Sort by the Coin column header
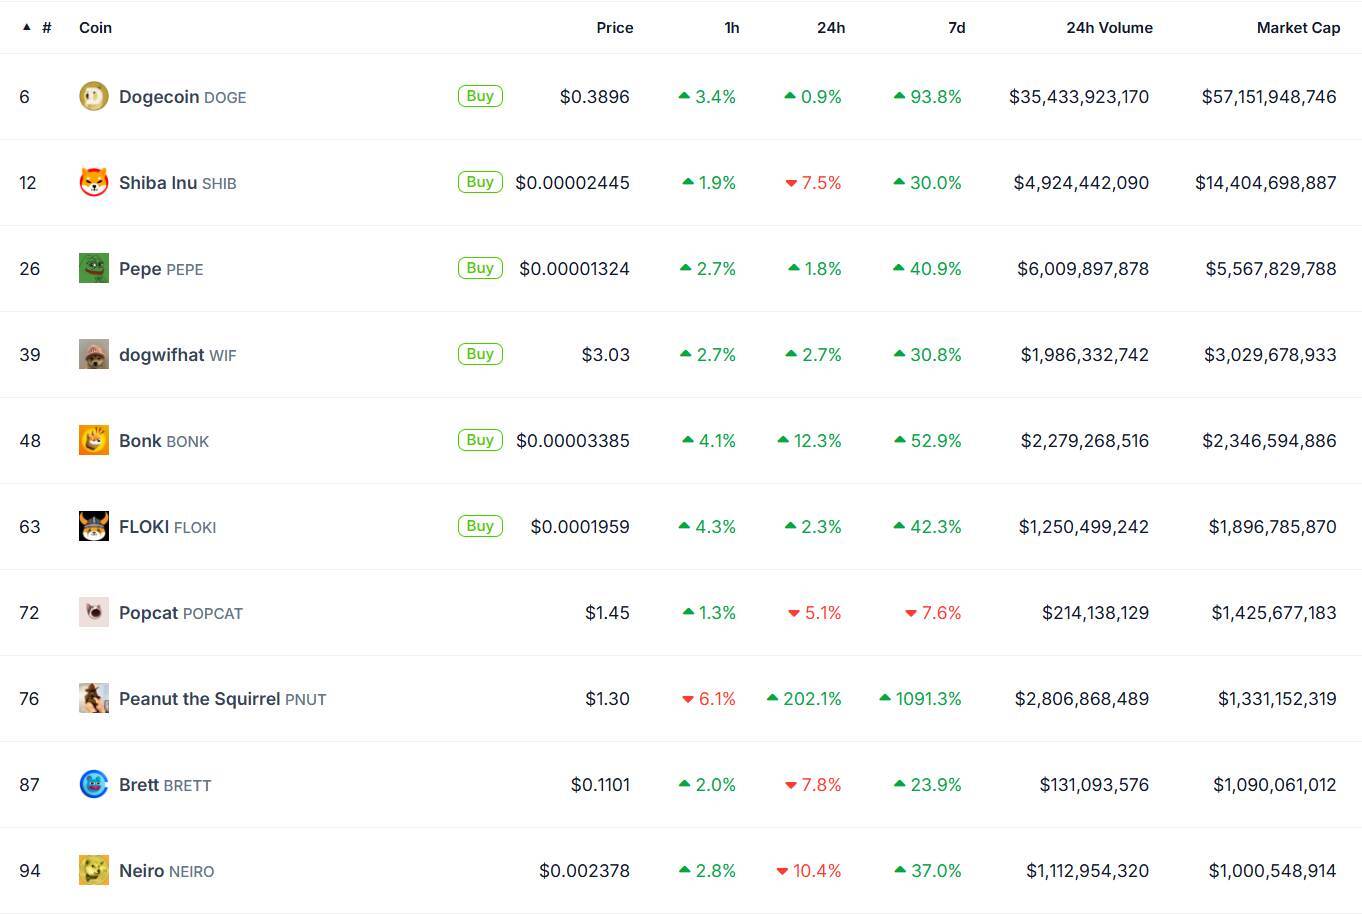Image resolution: width=1362 pixels, height=916 pixels. pos(95,28)
